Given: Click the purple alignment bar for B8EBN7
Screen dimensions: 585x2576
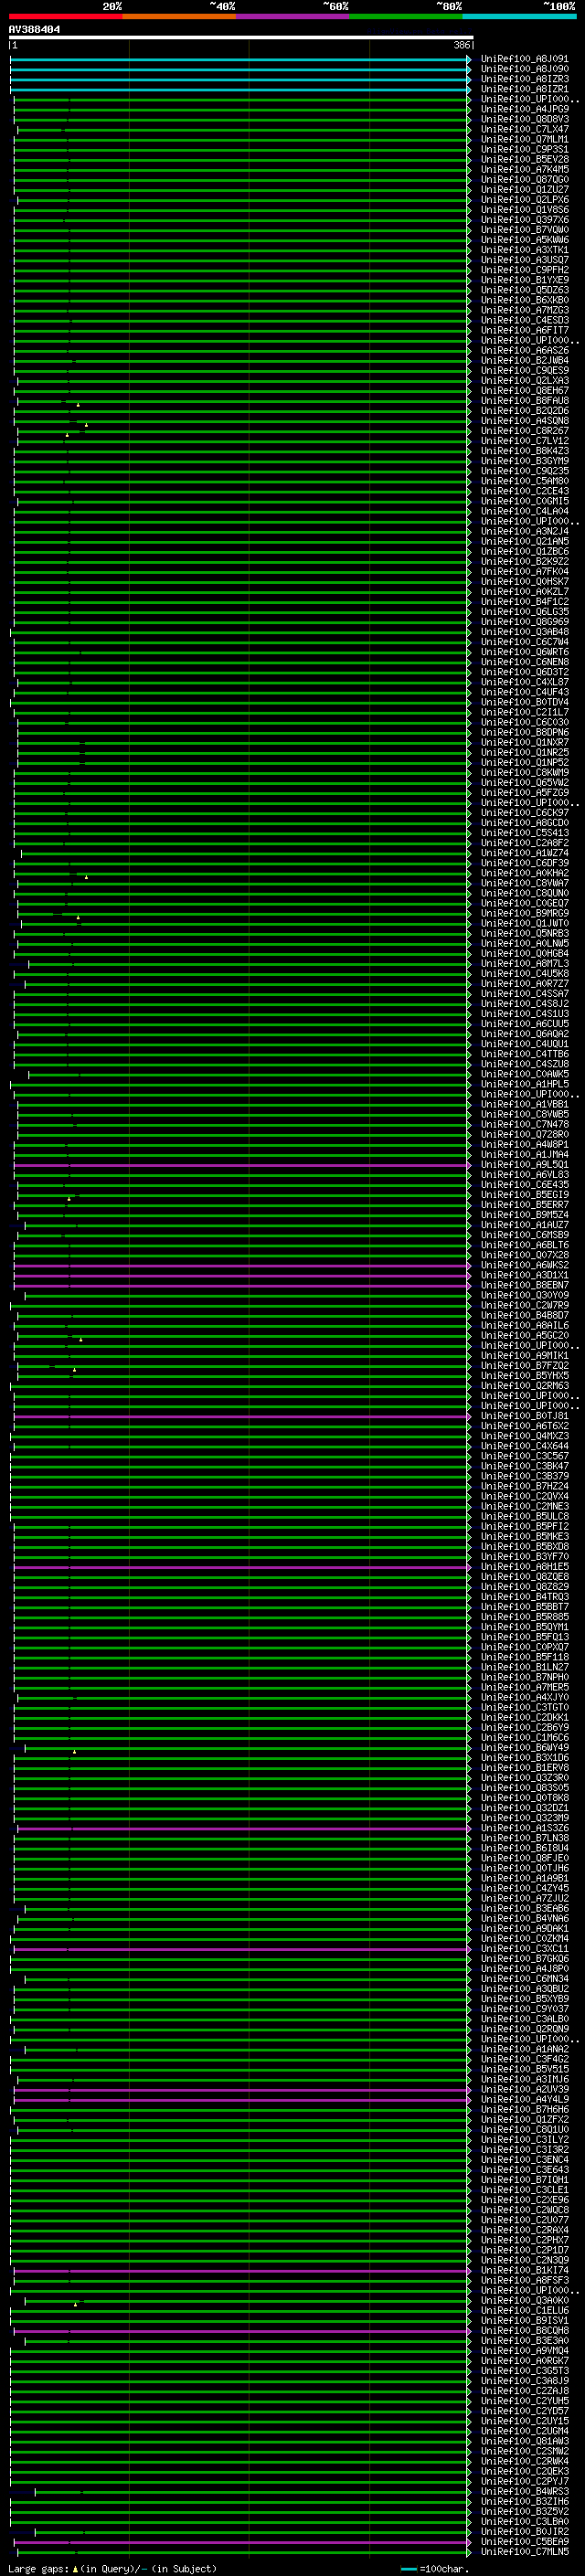Looking at the screenshot, I should click(x=242, y=1286).
